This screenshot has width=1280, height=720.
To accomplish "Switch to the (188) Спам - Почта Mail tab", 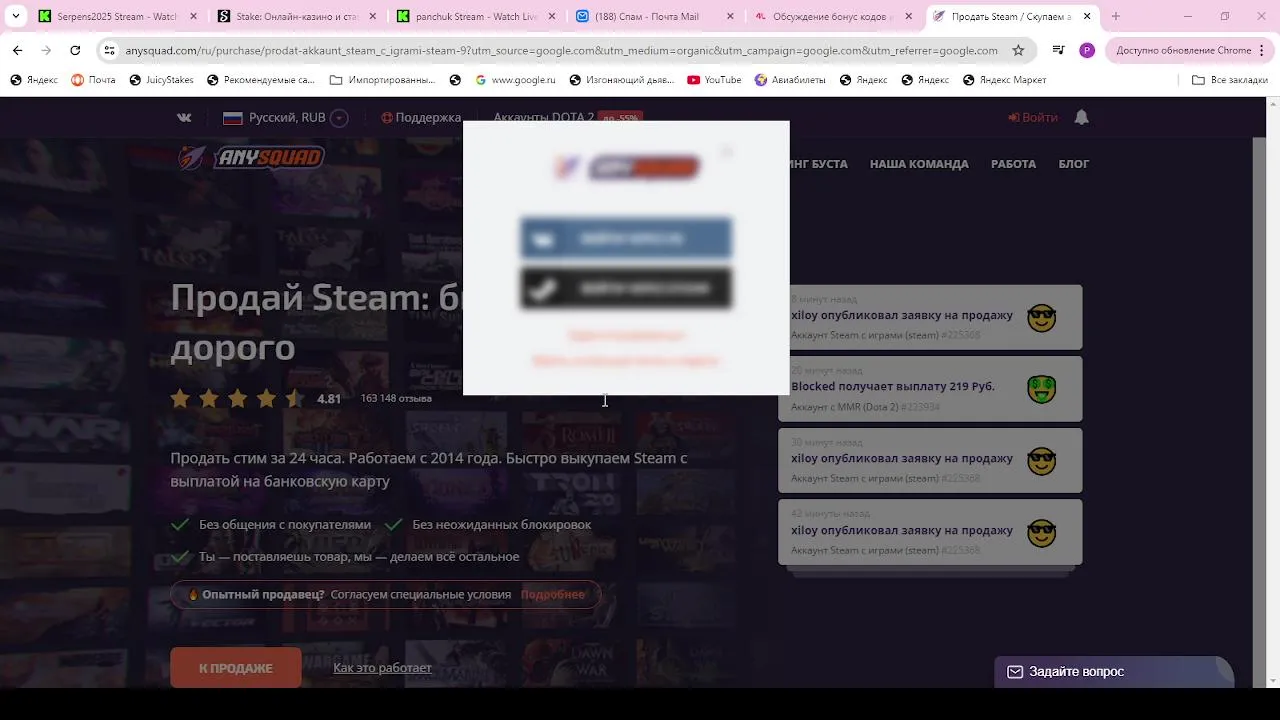I will tap(647, 16).
